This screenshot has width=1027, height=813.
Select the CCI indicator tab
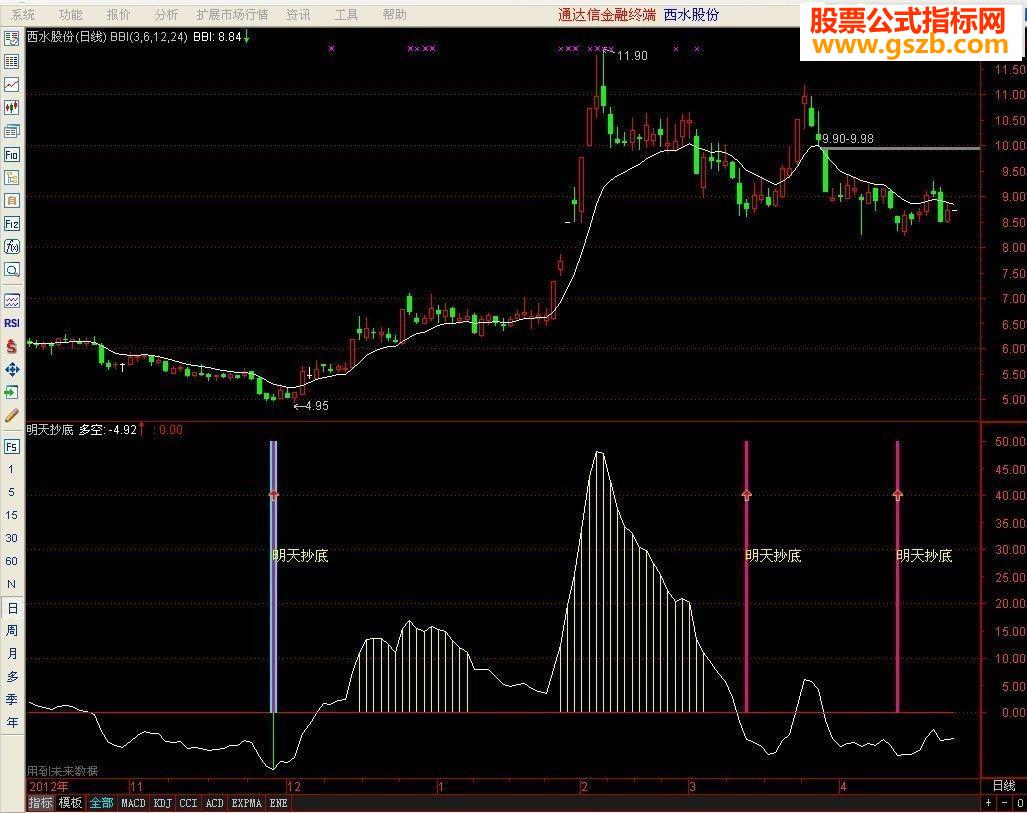[189, 803]
